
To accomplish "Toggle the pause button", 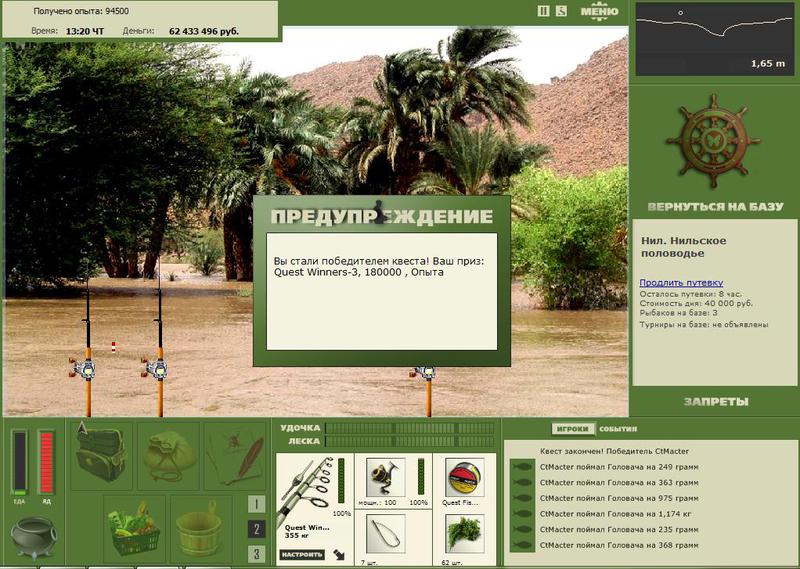I will click(x=543, y=11).
